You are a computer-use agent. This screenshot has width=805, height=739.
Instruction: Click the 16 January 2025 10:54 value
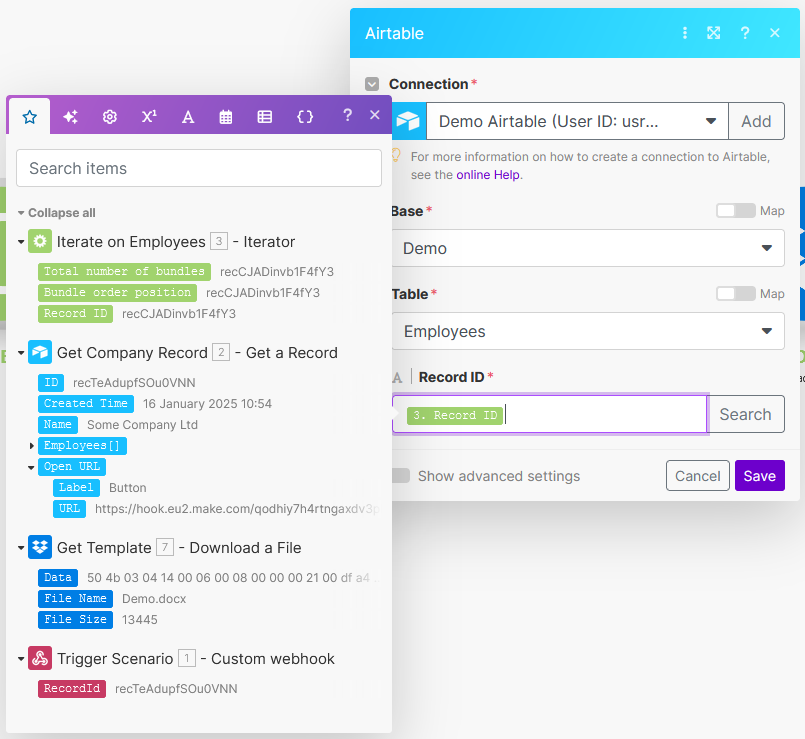(207, 404)
